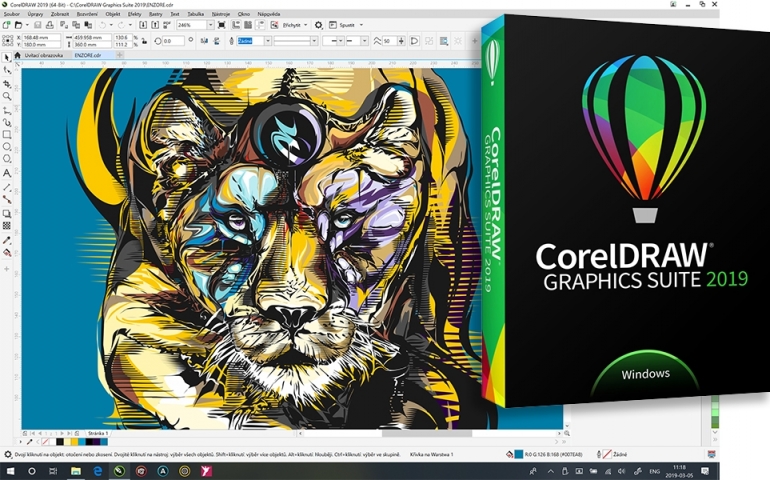Image resolution: width=770 pixels, height=480 pixels.
Task: Select the Rectangle tool
Action: [x=7, y=134]
